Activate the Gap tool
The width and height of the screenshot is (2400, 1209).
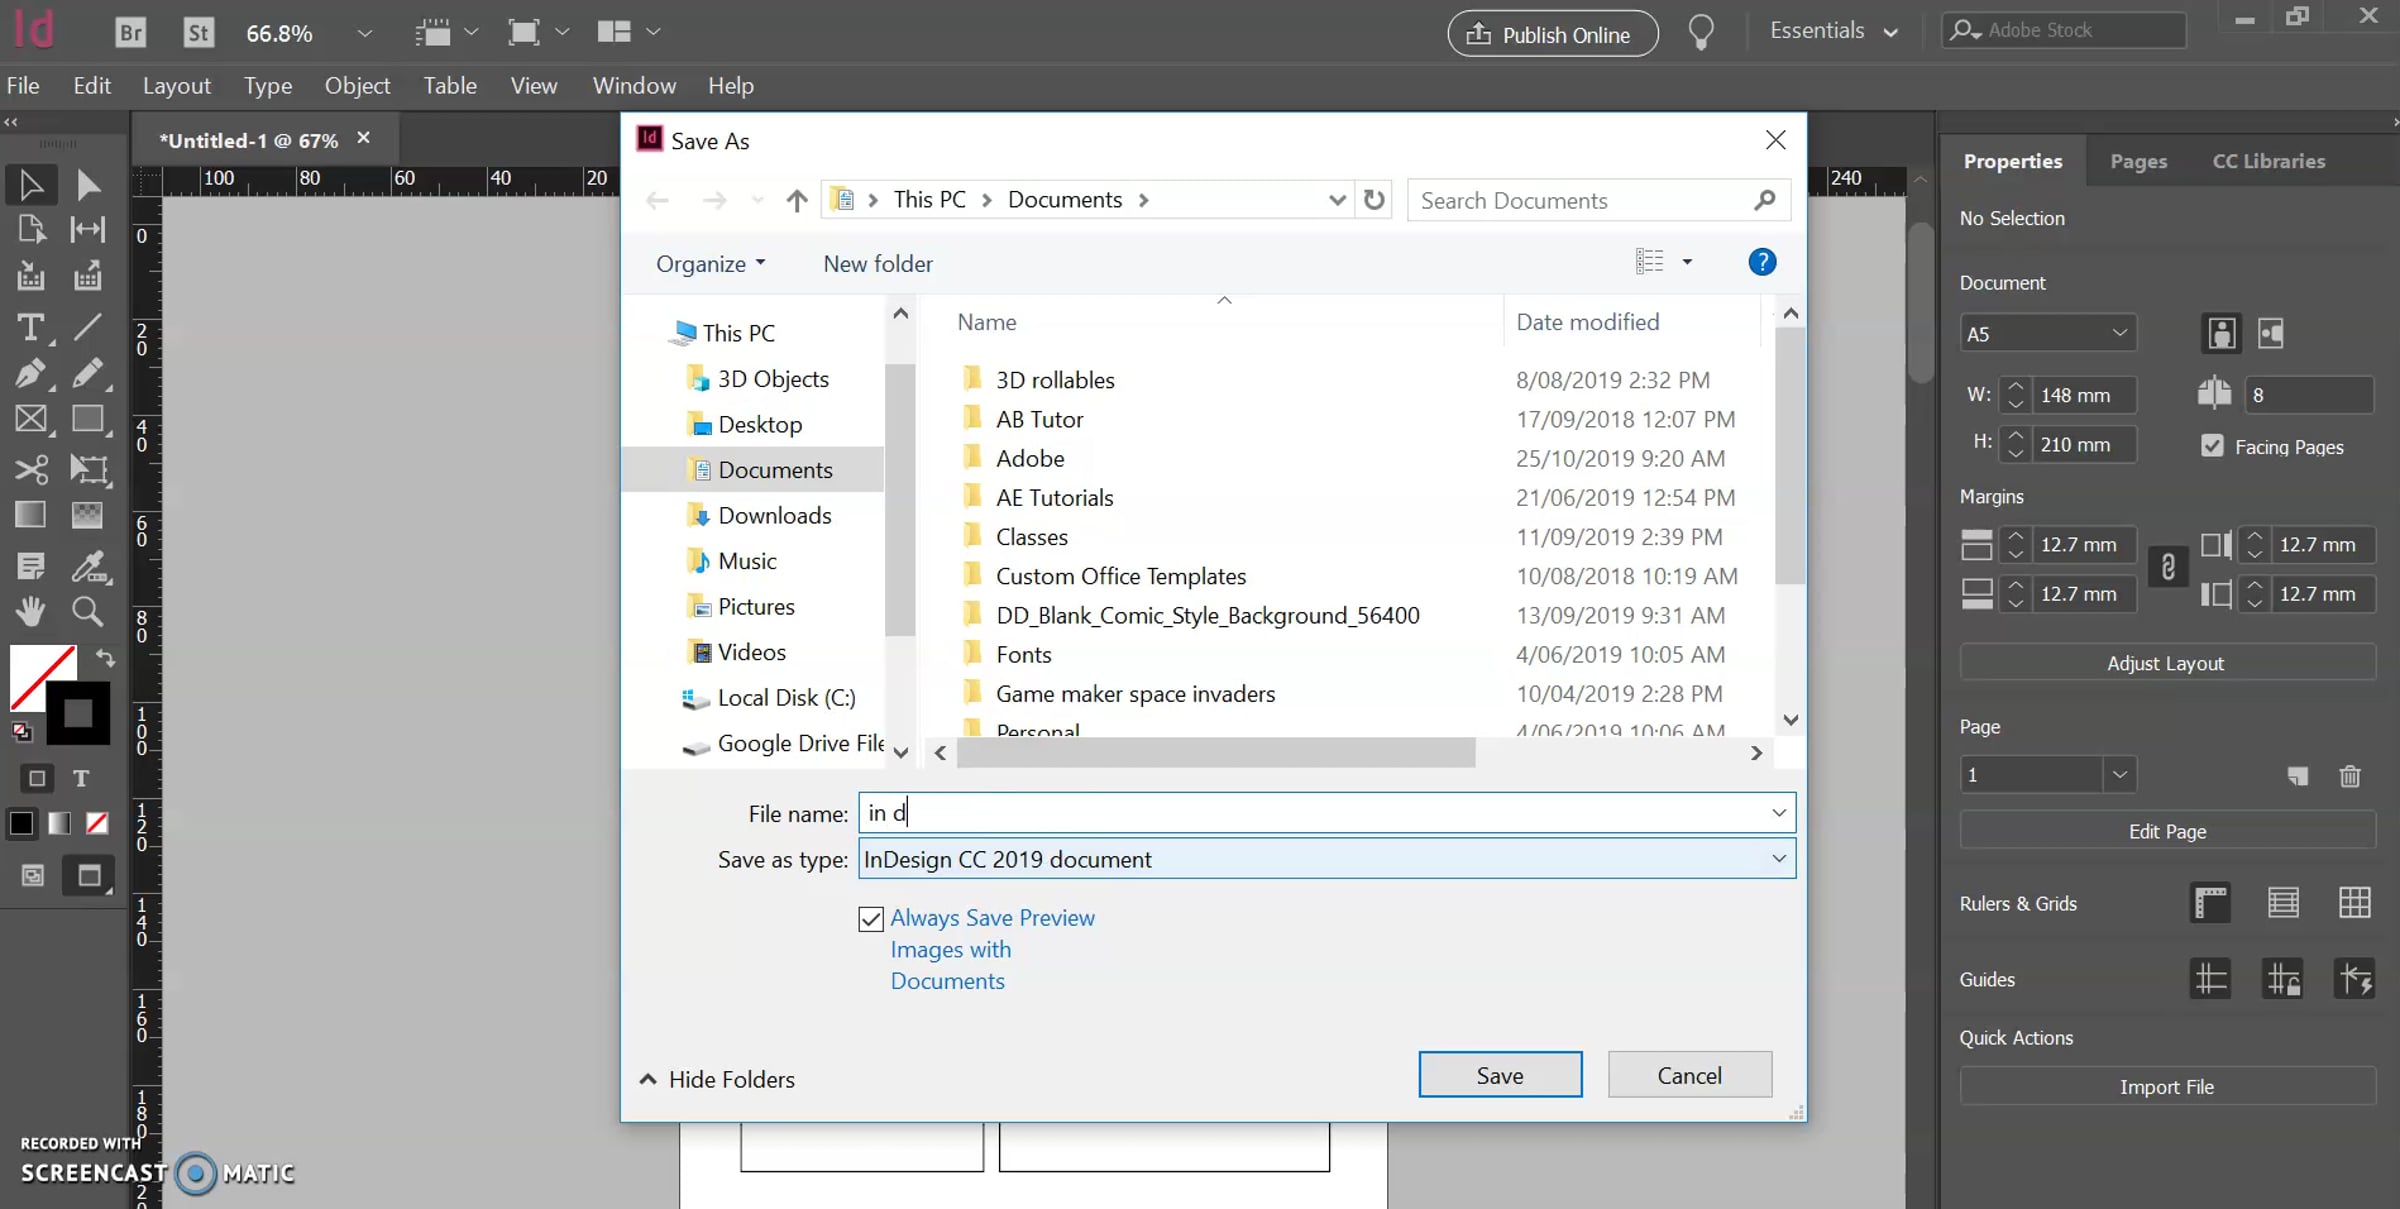pyautogui.click(x=88, y=230)
